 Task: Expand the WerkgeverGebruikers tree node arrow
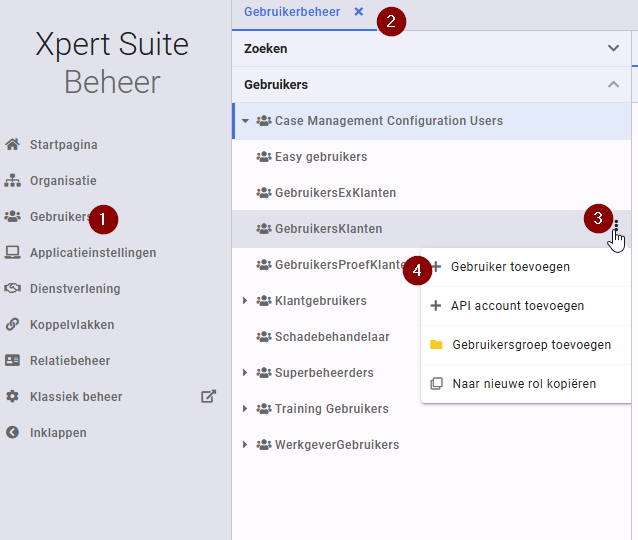tap(245, 444)
